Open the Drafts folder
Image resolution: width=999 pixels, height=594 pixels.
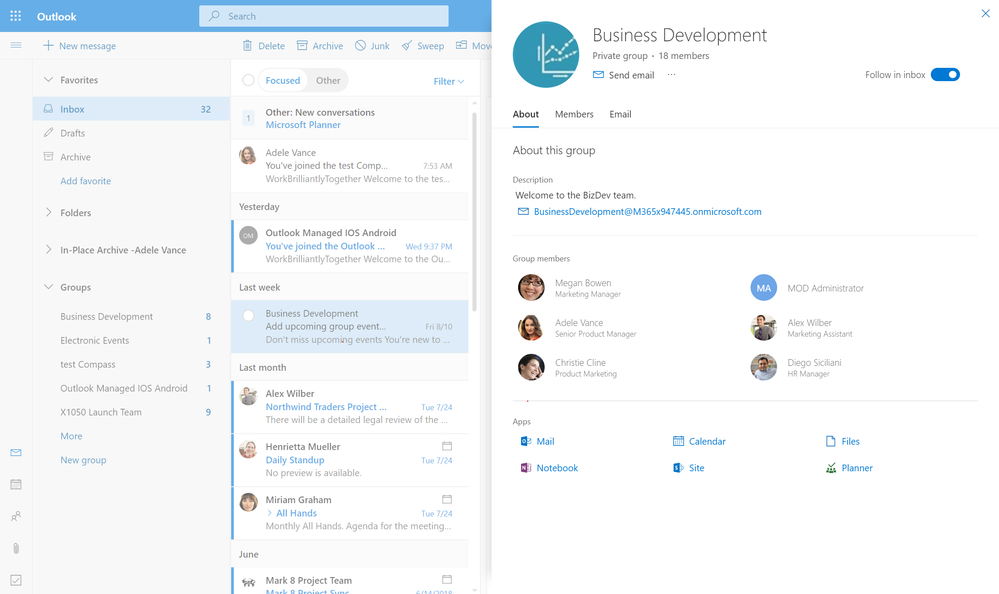[131, 133]
